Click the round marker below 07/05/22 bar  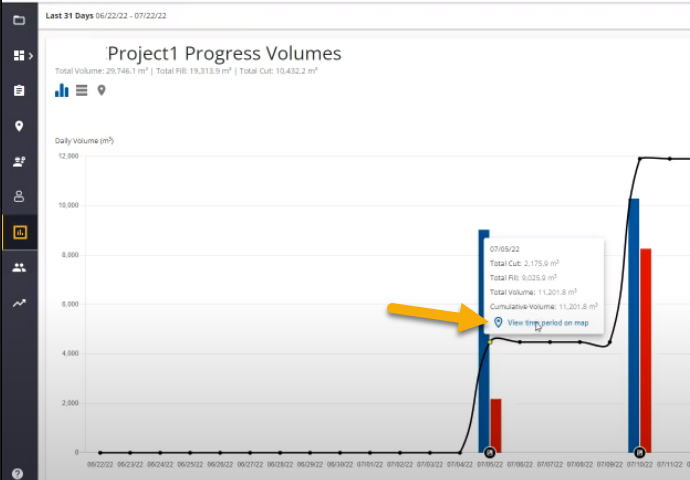tap(487, 453)
